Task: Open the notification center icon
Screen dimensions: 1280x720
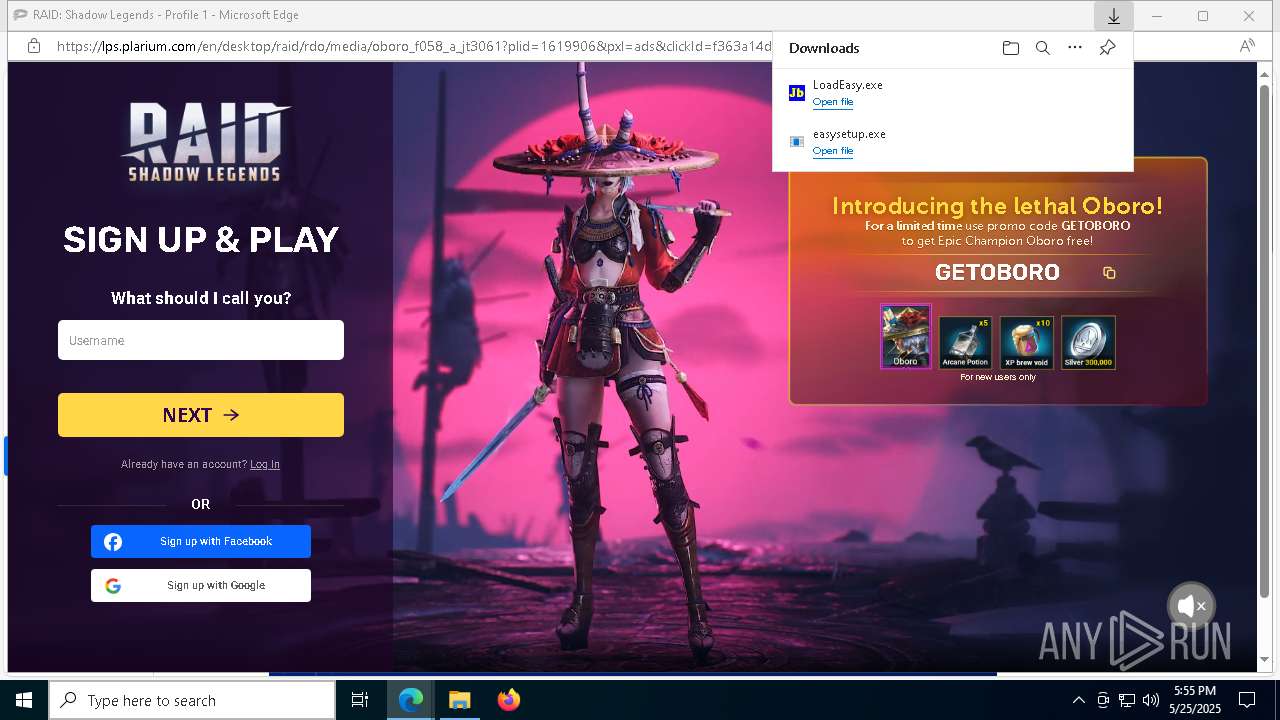Action: tap(1247, 700)
